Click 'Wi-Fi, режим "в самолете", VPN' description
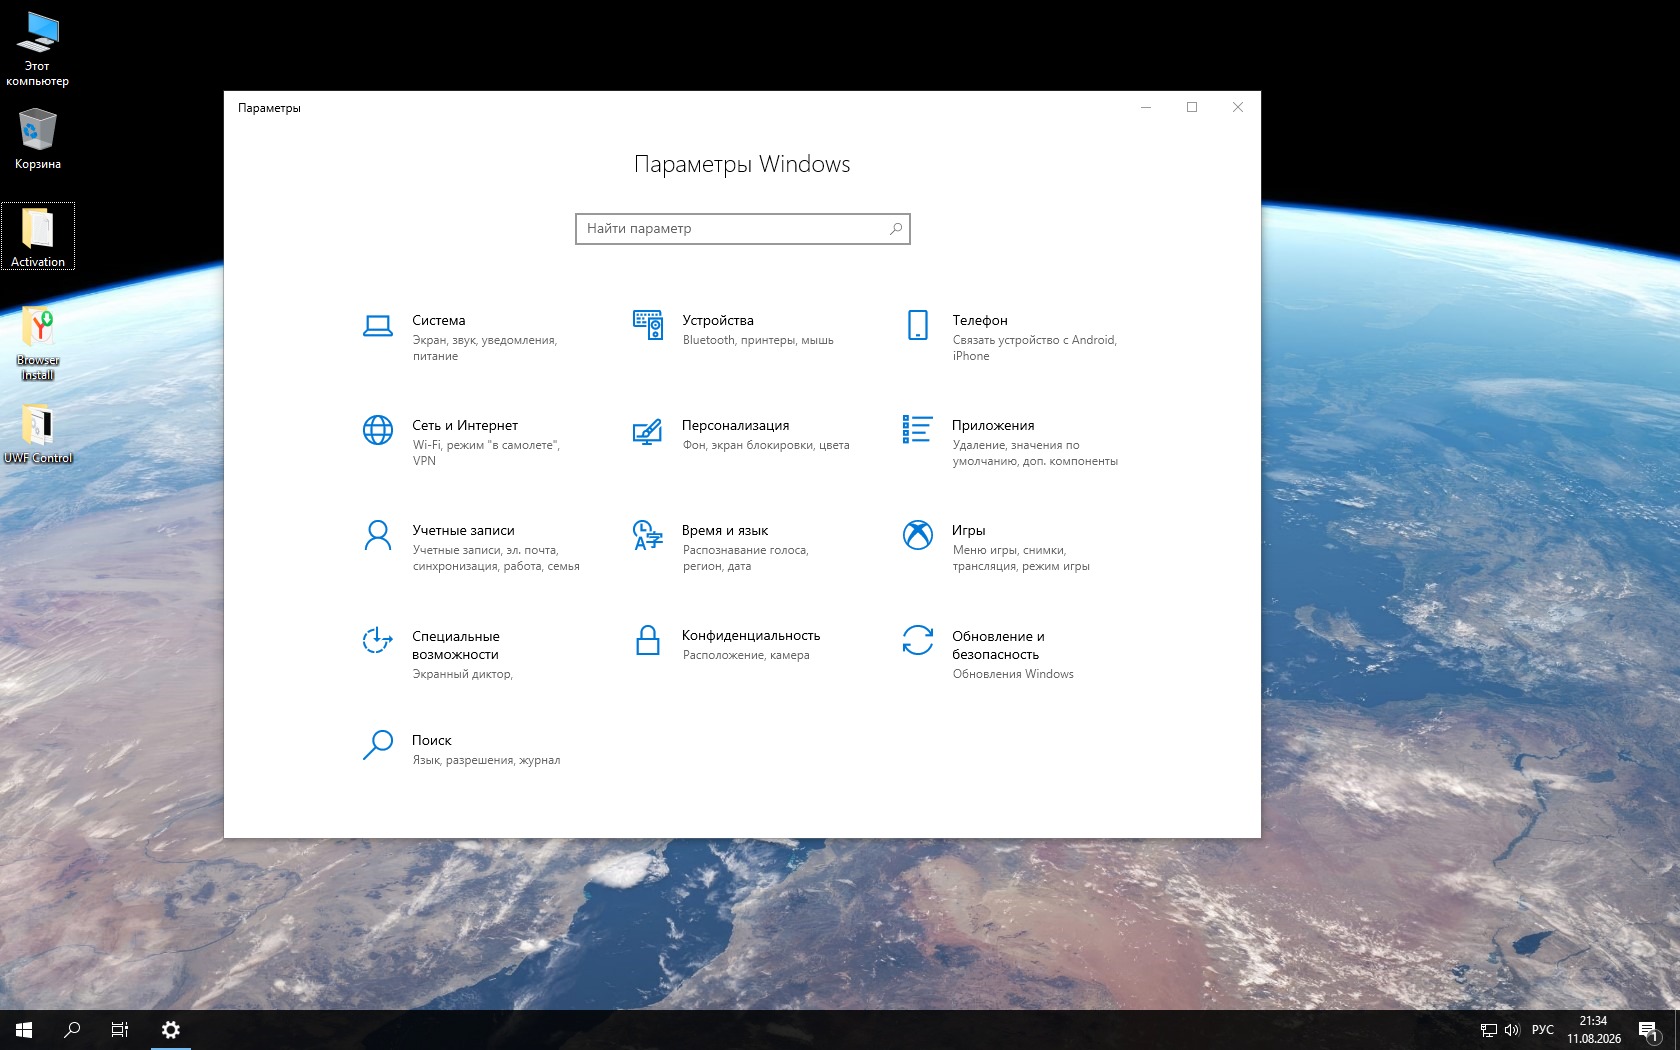This screenshot has width=1680, height=1050. point(486,453)
